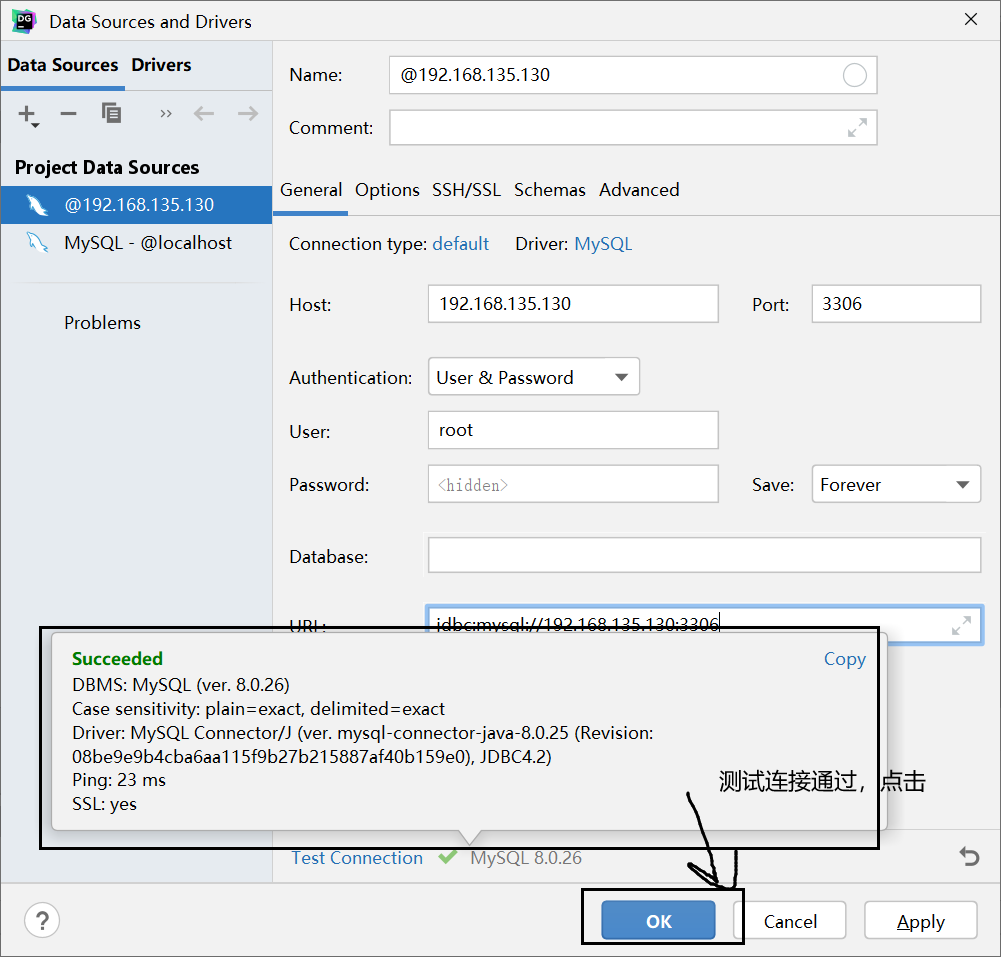Screen dimensions: 1001x957
Task: Click the 'Case sensitivity' result line
Action: click(x=258, y=709)
